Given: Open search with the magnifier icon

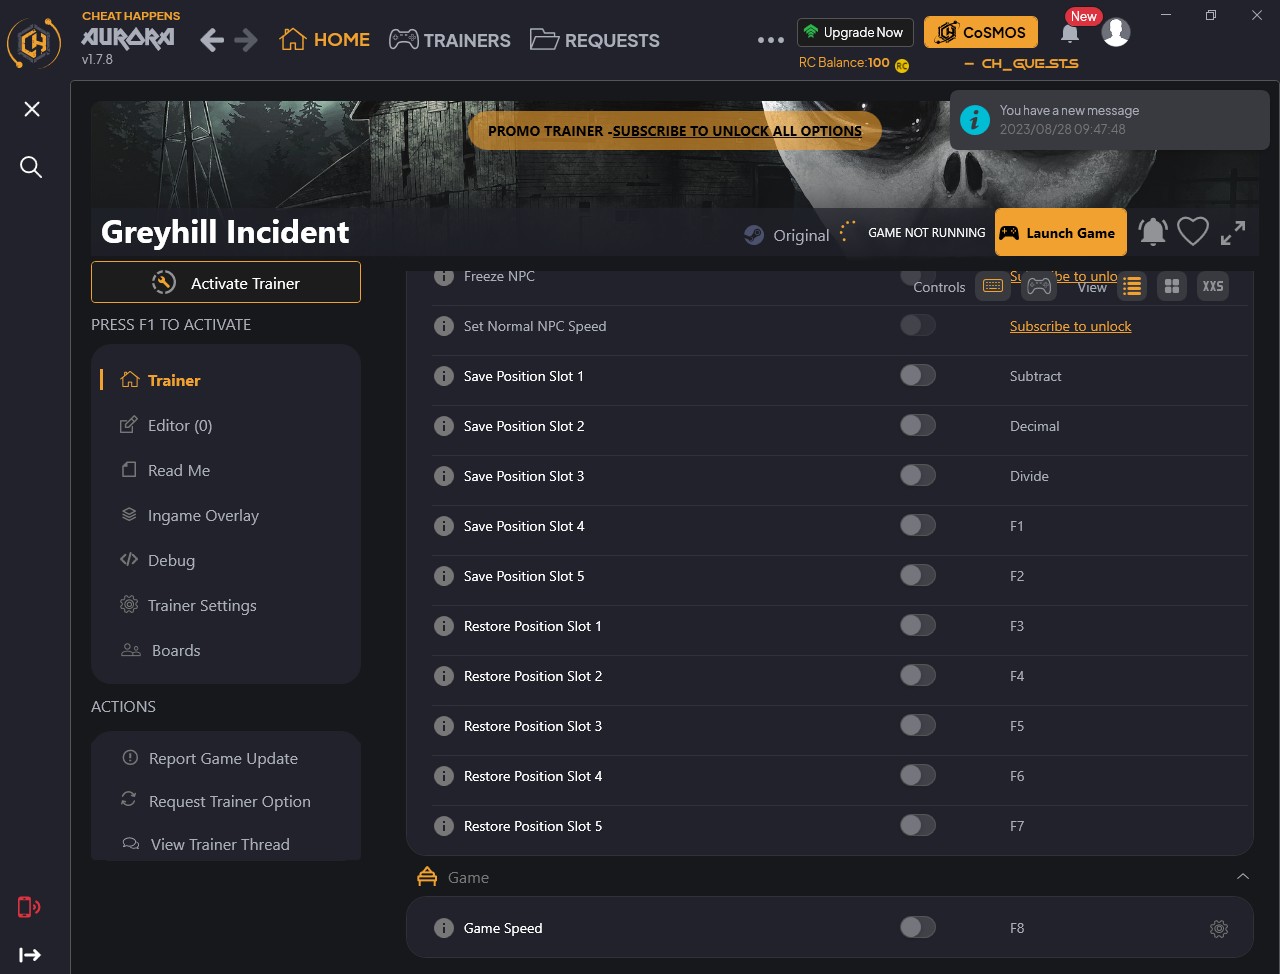Looking at the screenshot, I should pos(31,167).
